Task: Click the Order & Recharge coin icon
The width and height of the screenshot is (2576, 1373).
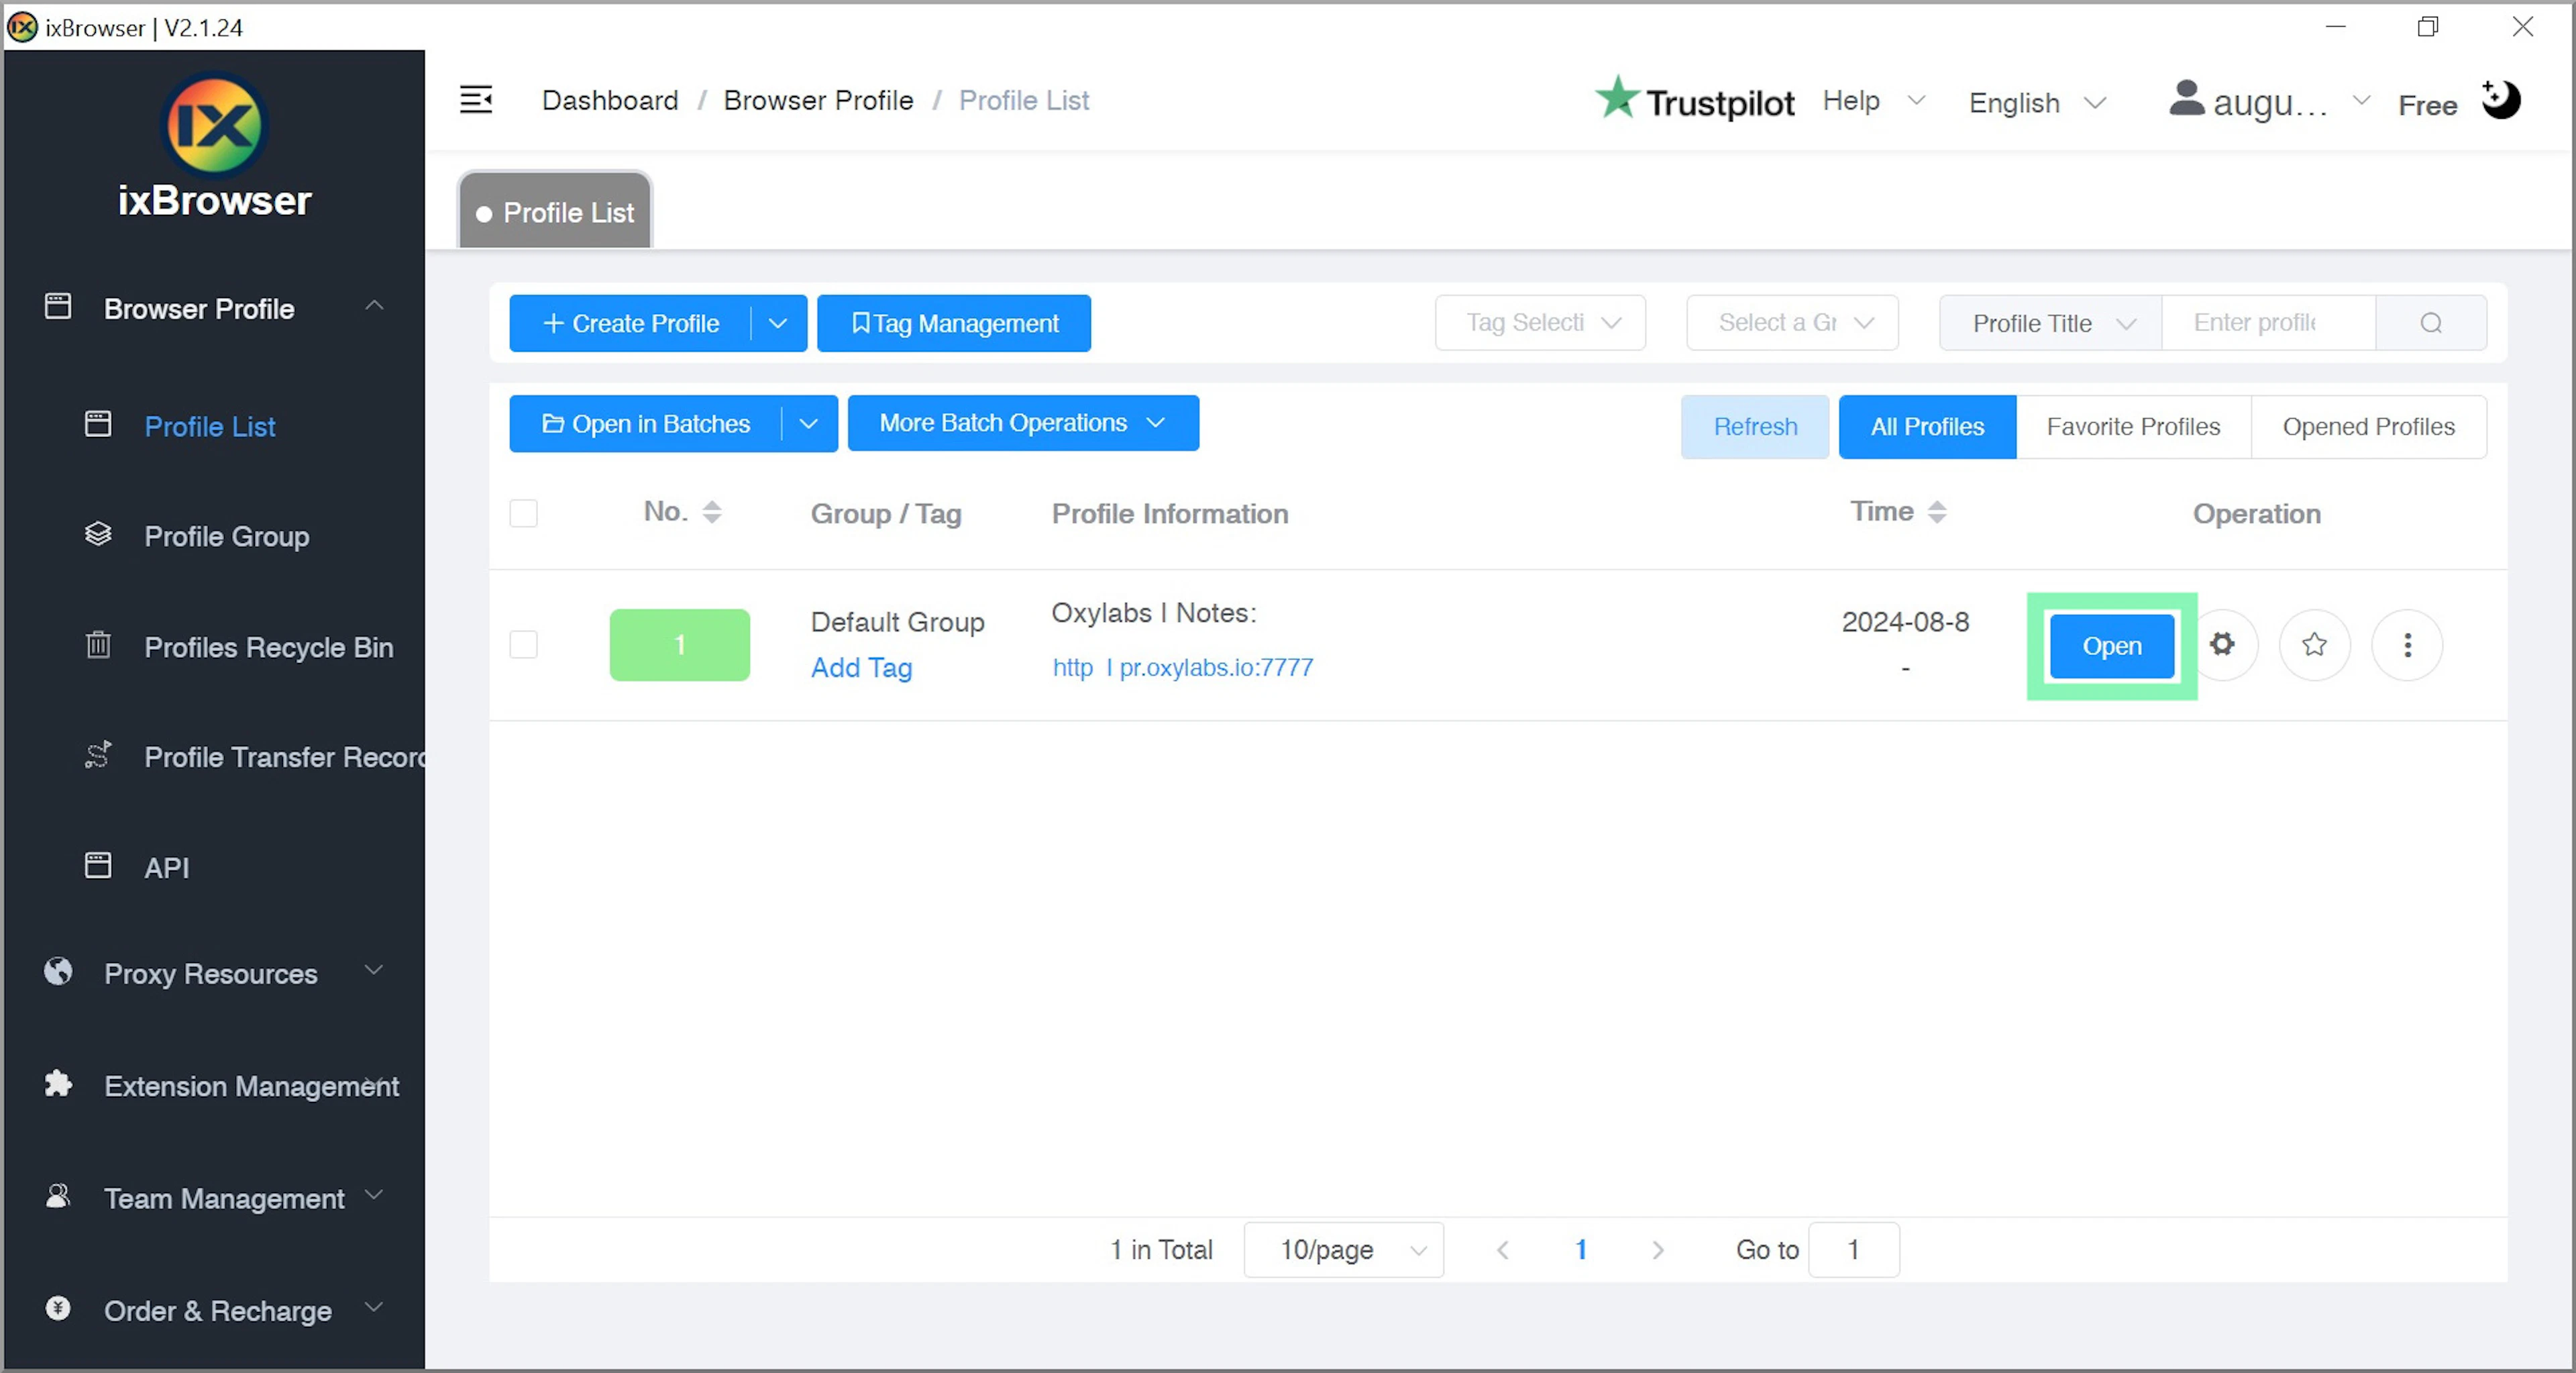Action: pos(58,1307)
